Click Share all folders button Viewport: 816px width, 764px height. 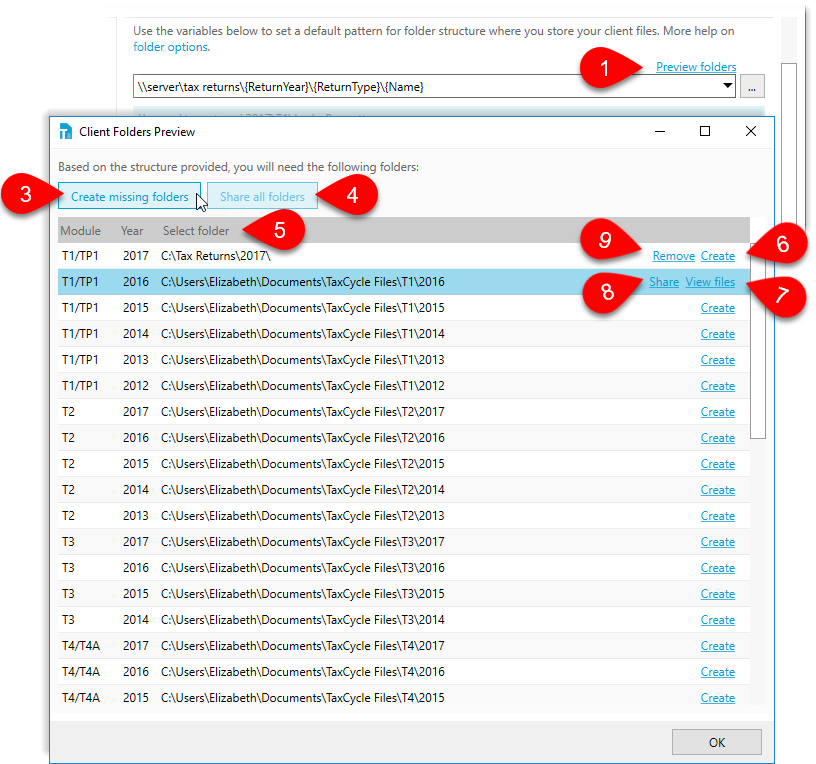(262, 196)
